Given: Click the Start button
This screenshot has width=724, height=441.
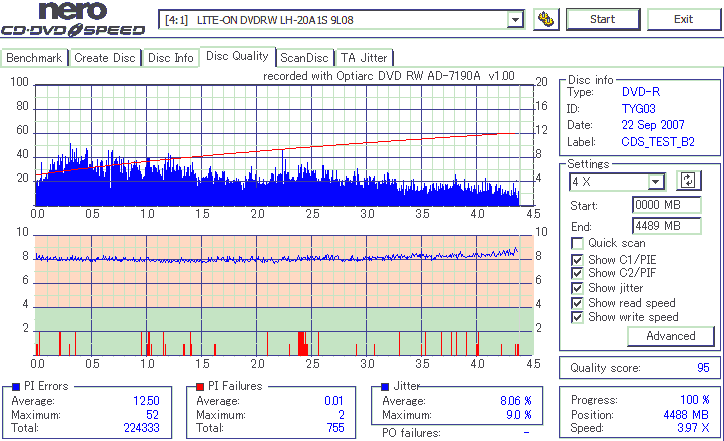Looking at the screenshot, I should point(603,19).
